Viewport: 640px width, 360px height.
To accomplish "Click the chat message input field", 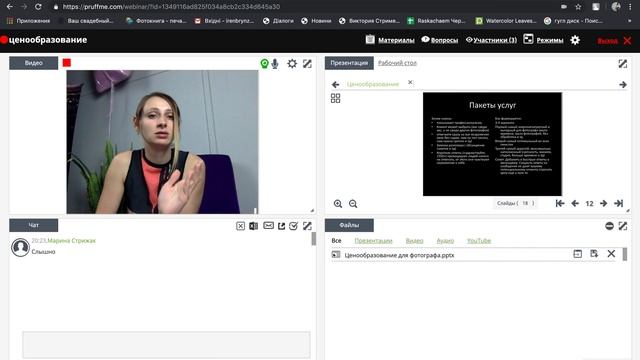I will 166,345.
